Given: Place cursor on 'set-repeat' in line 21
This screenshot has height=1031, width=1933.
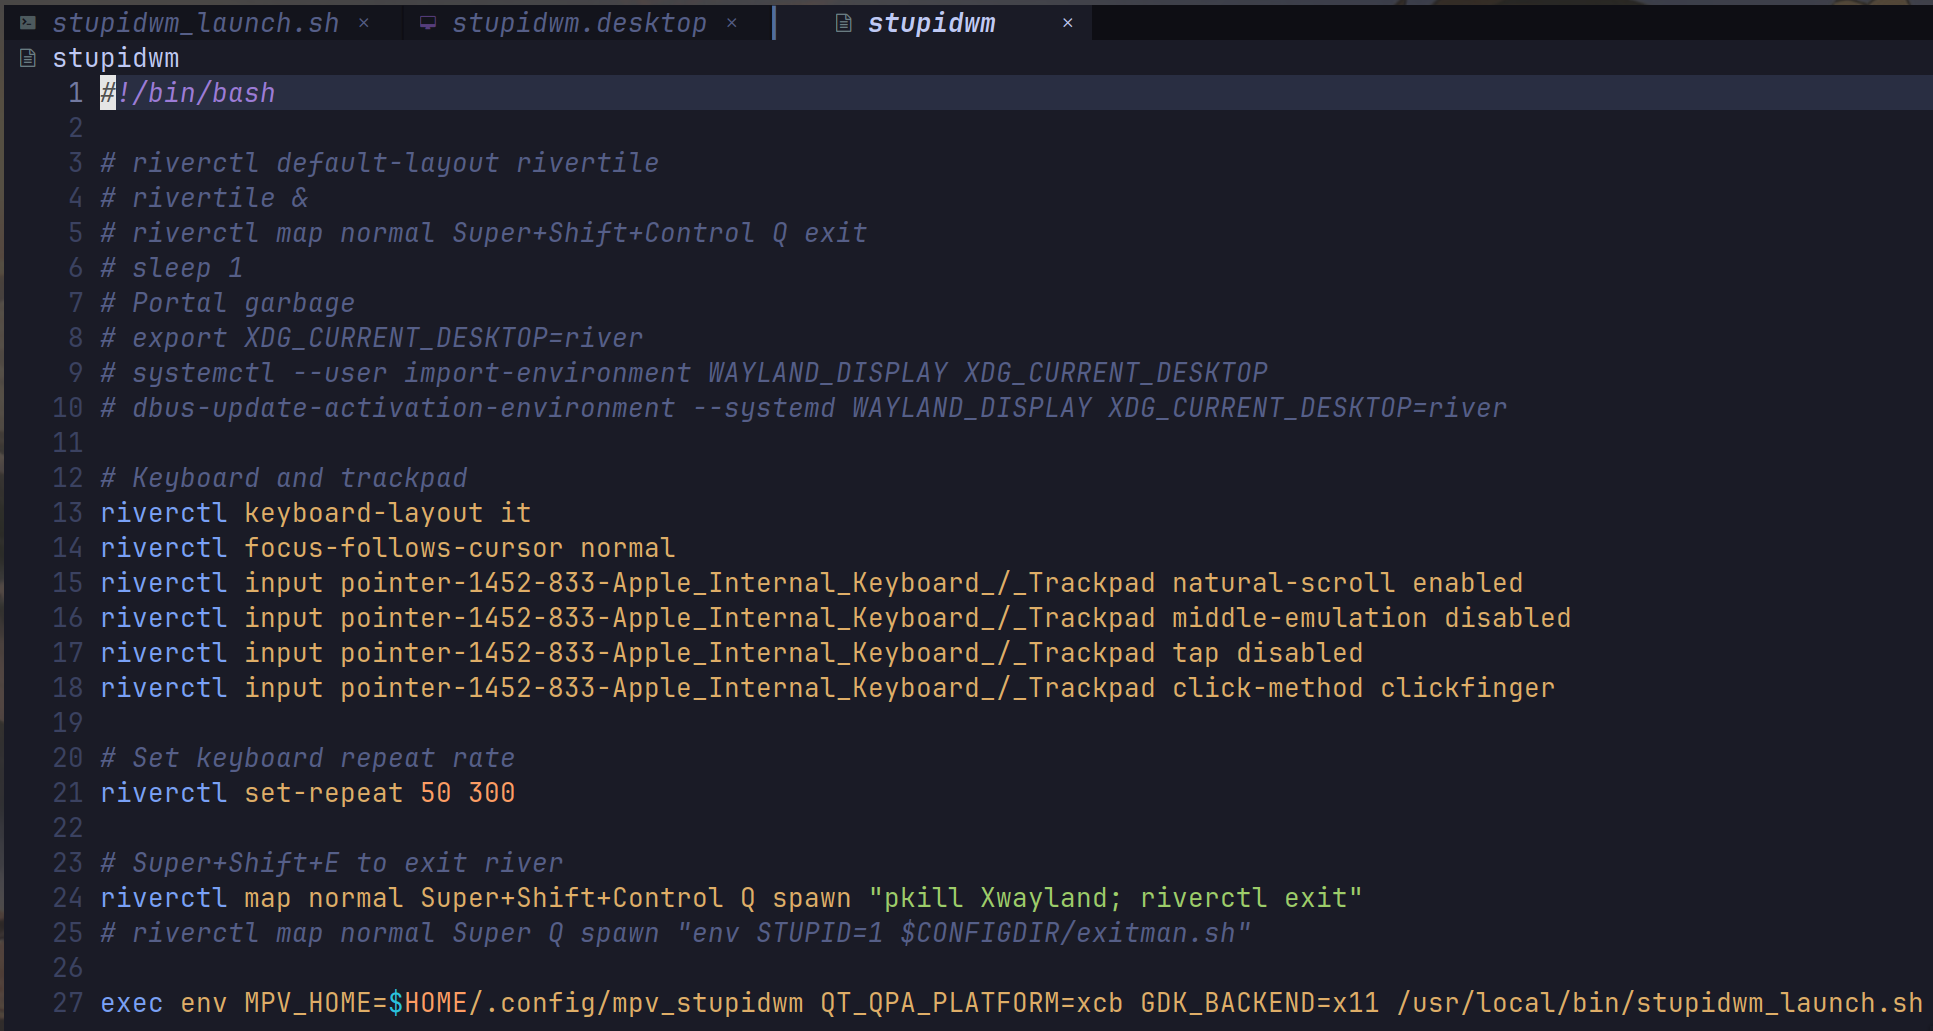Looking at the screenshot, I should pos(323,793).
